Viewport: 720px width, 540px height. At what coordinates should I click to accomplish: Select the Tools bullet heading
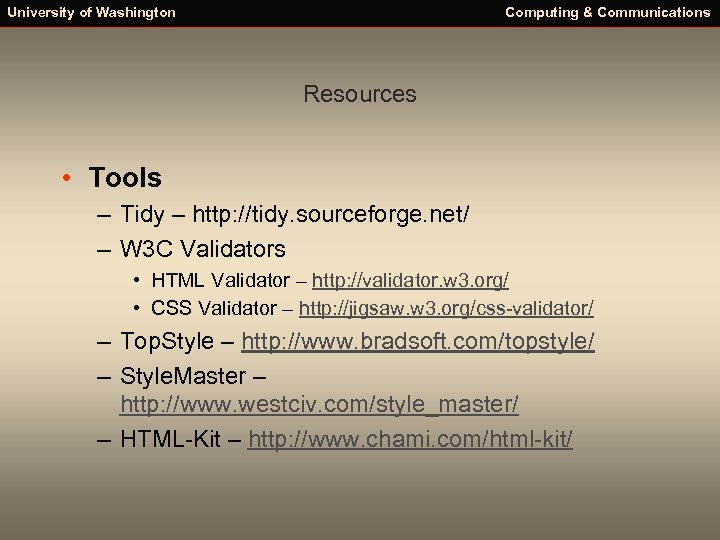(x=125, y=178)
